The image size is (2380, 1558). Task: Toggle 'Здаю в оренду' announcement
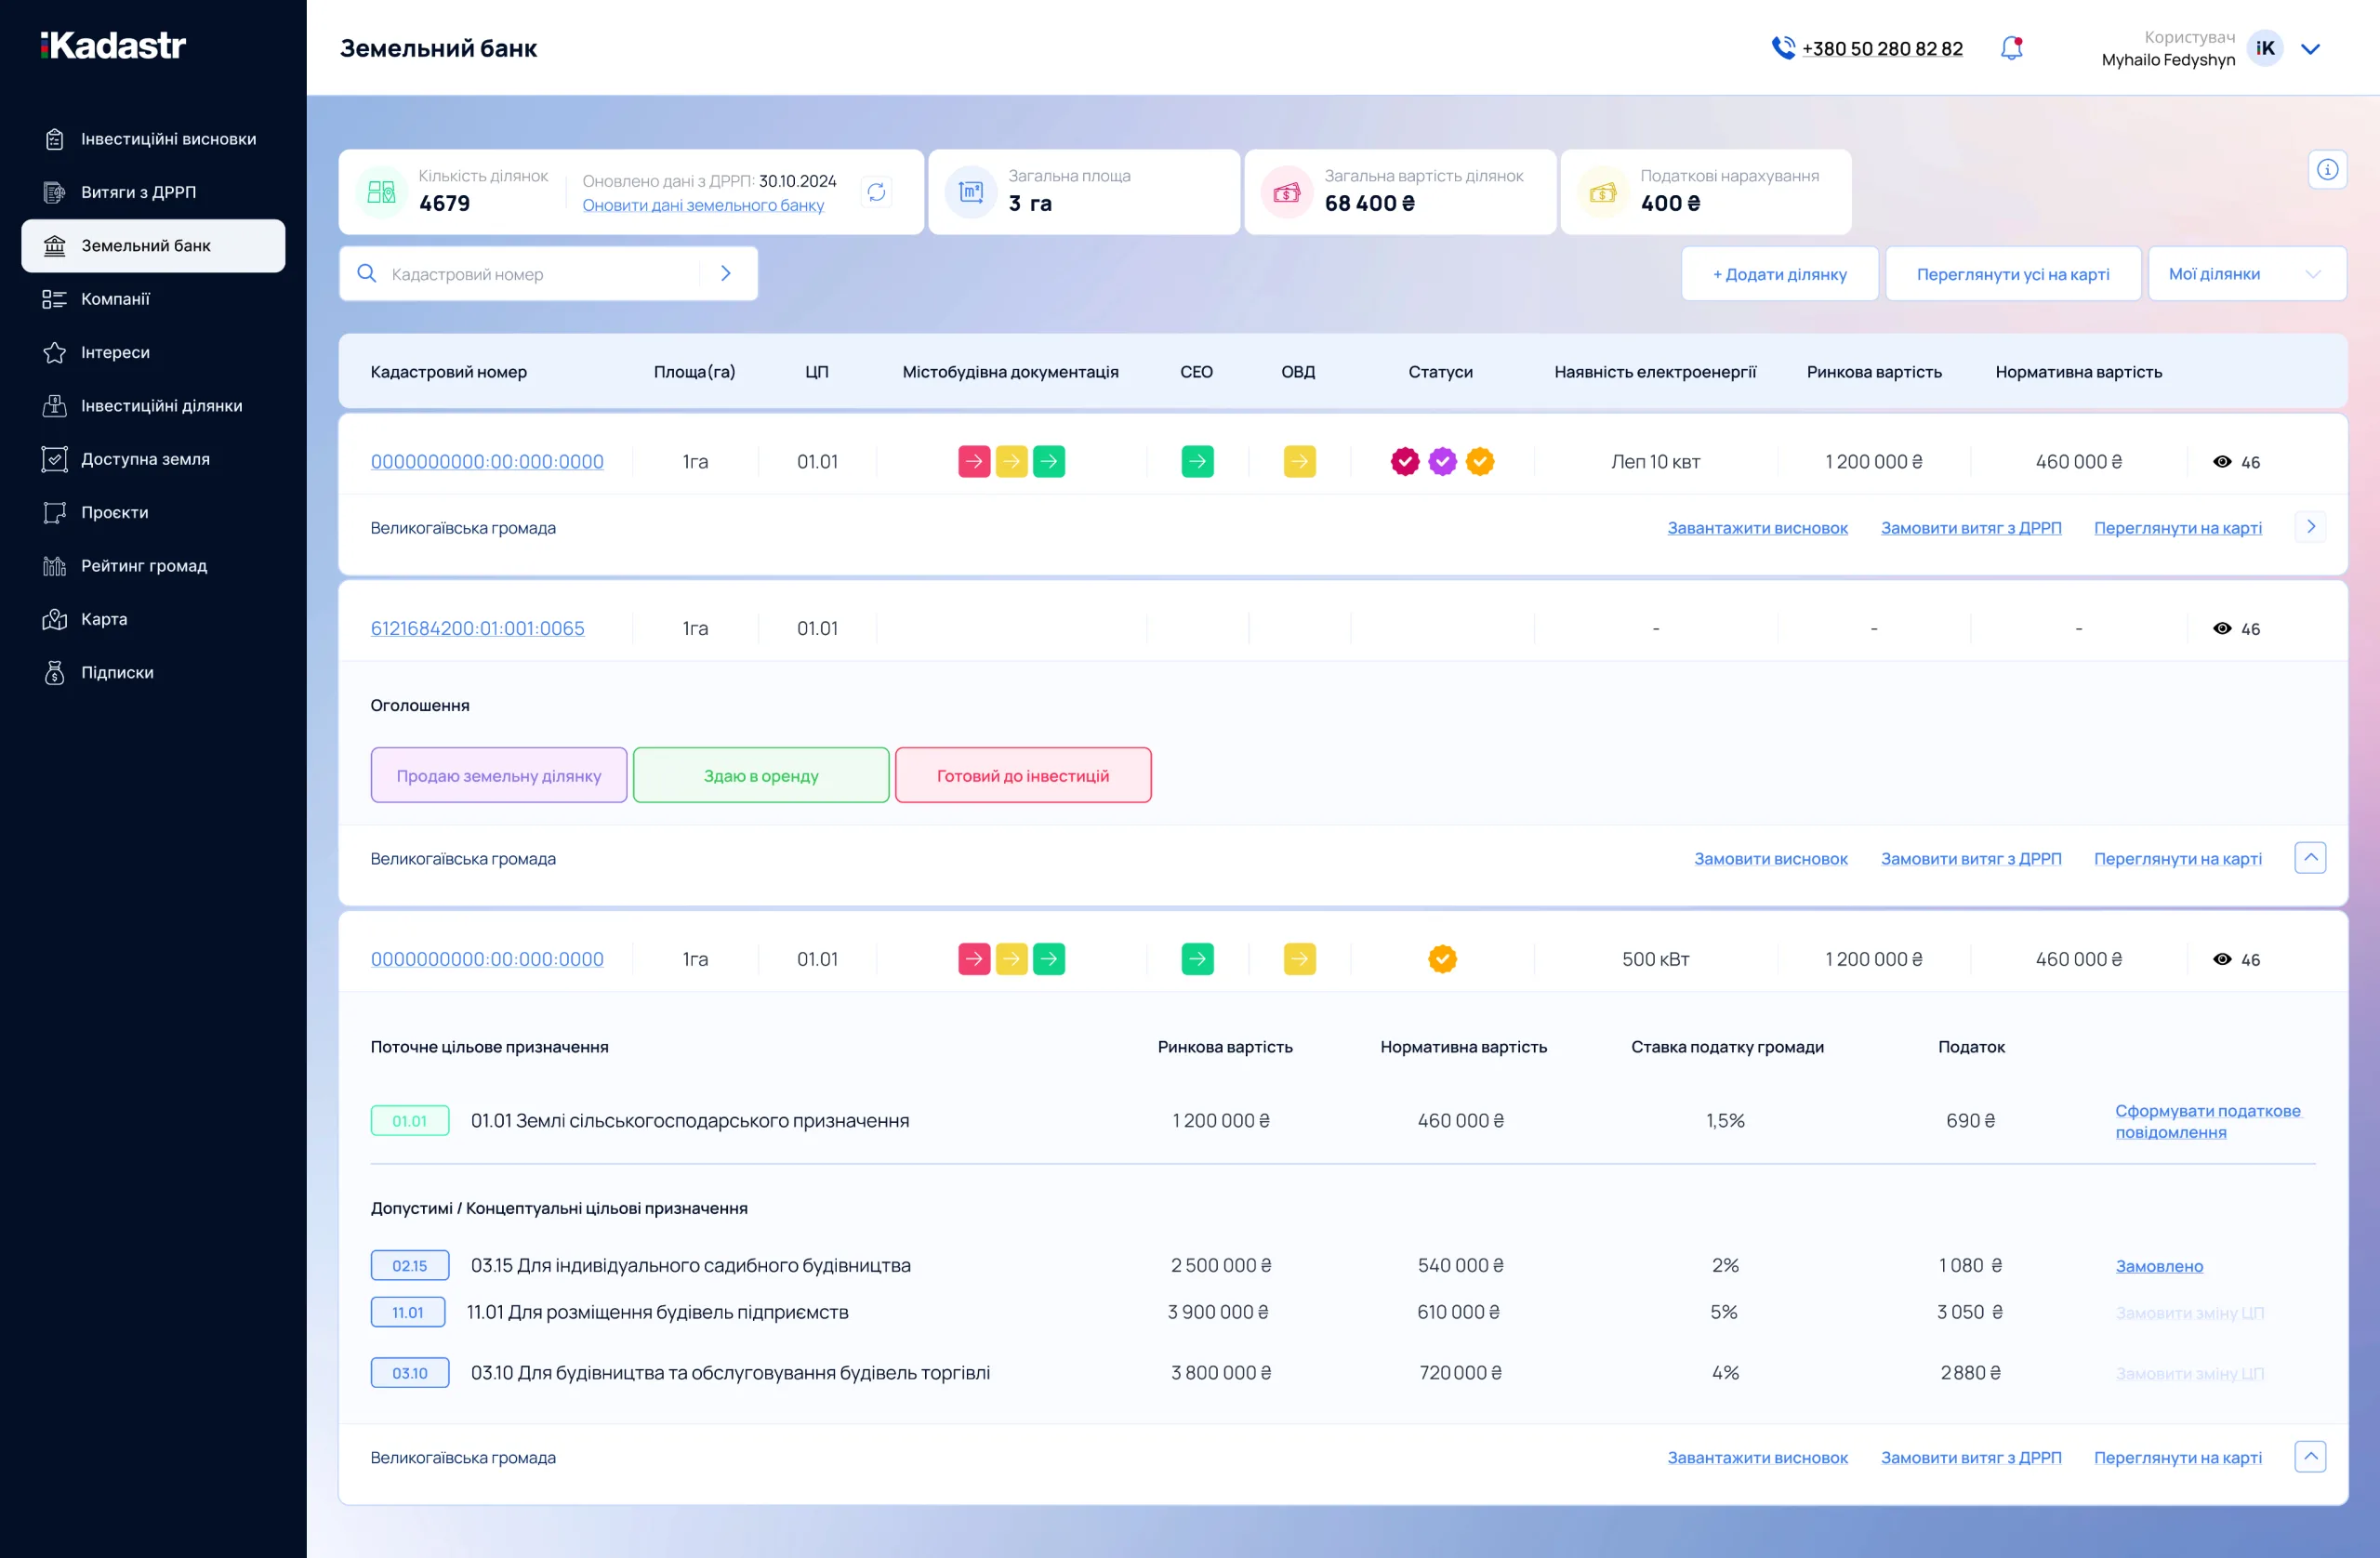tap(761, 776)
